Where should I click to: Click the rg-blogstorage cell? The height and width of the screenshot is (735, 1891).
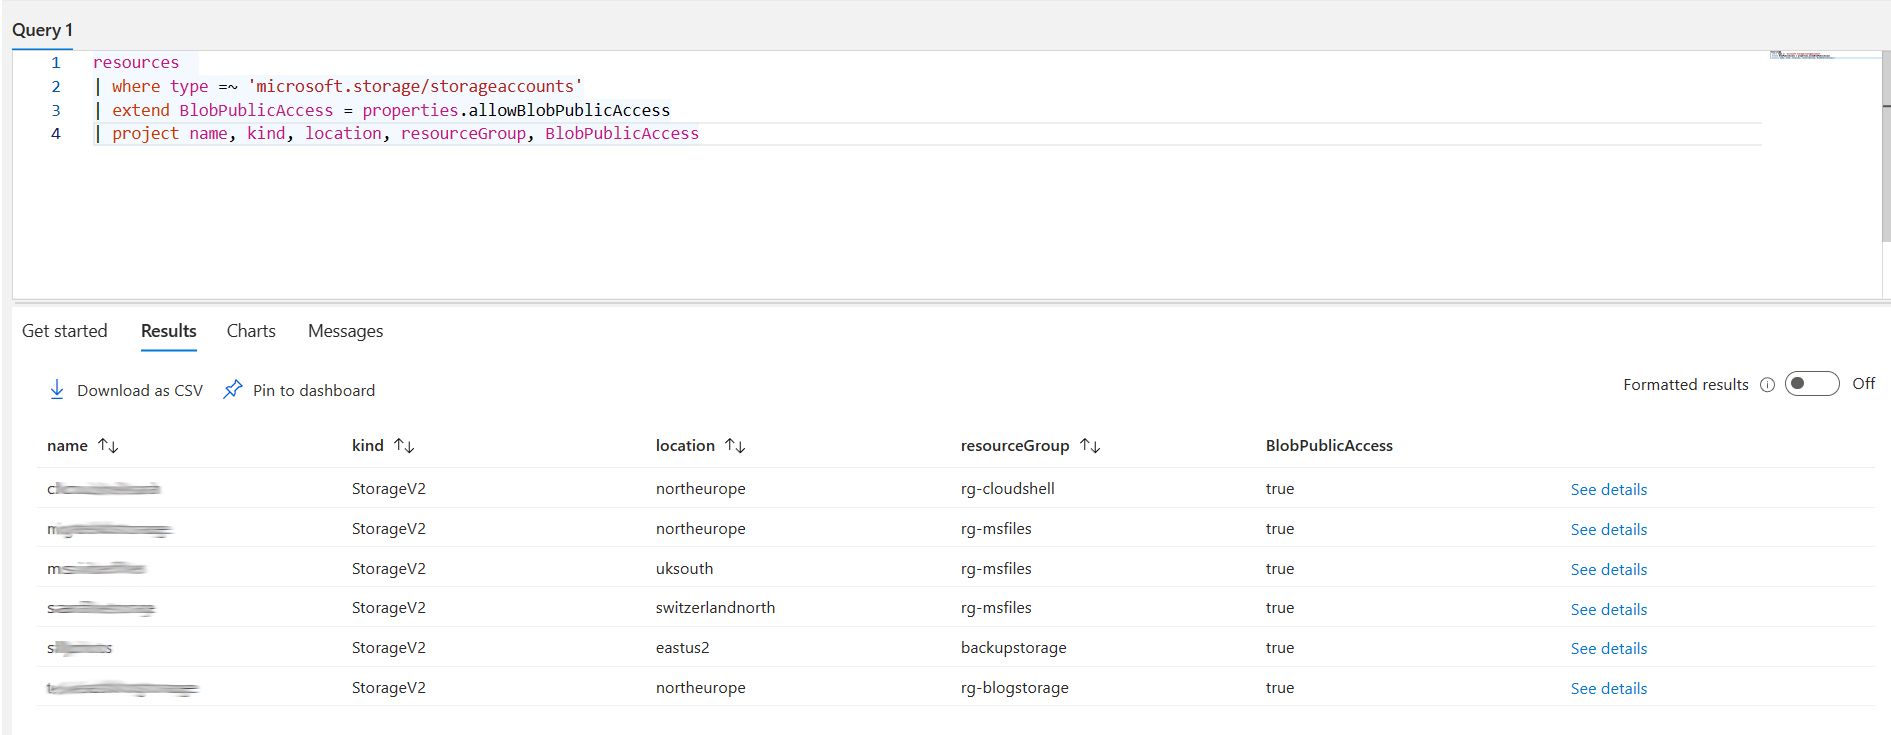[x=1015, y=688]
